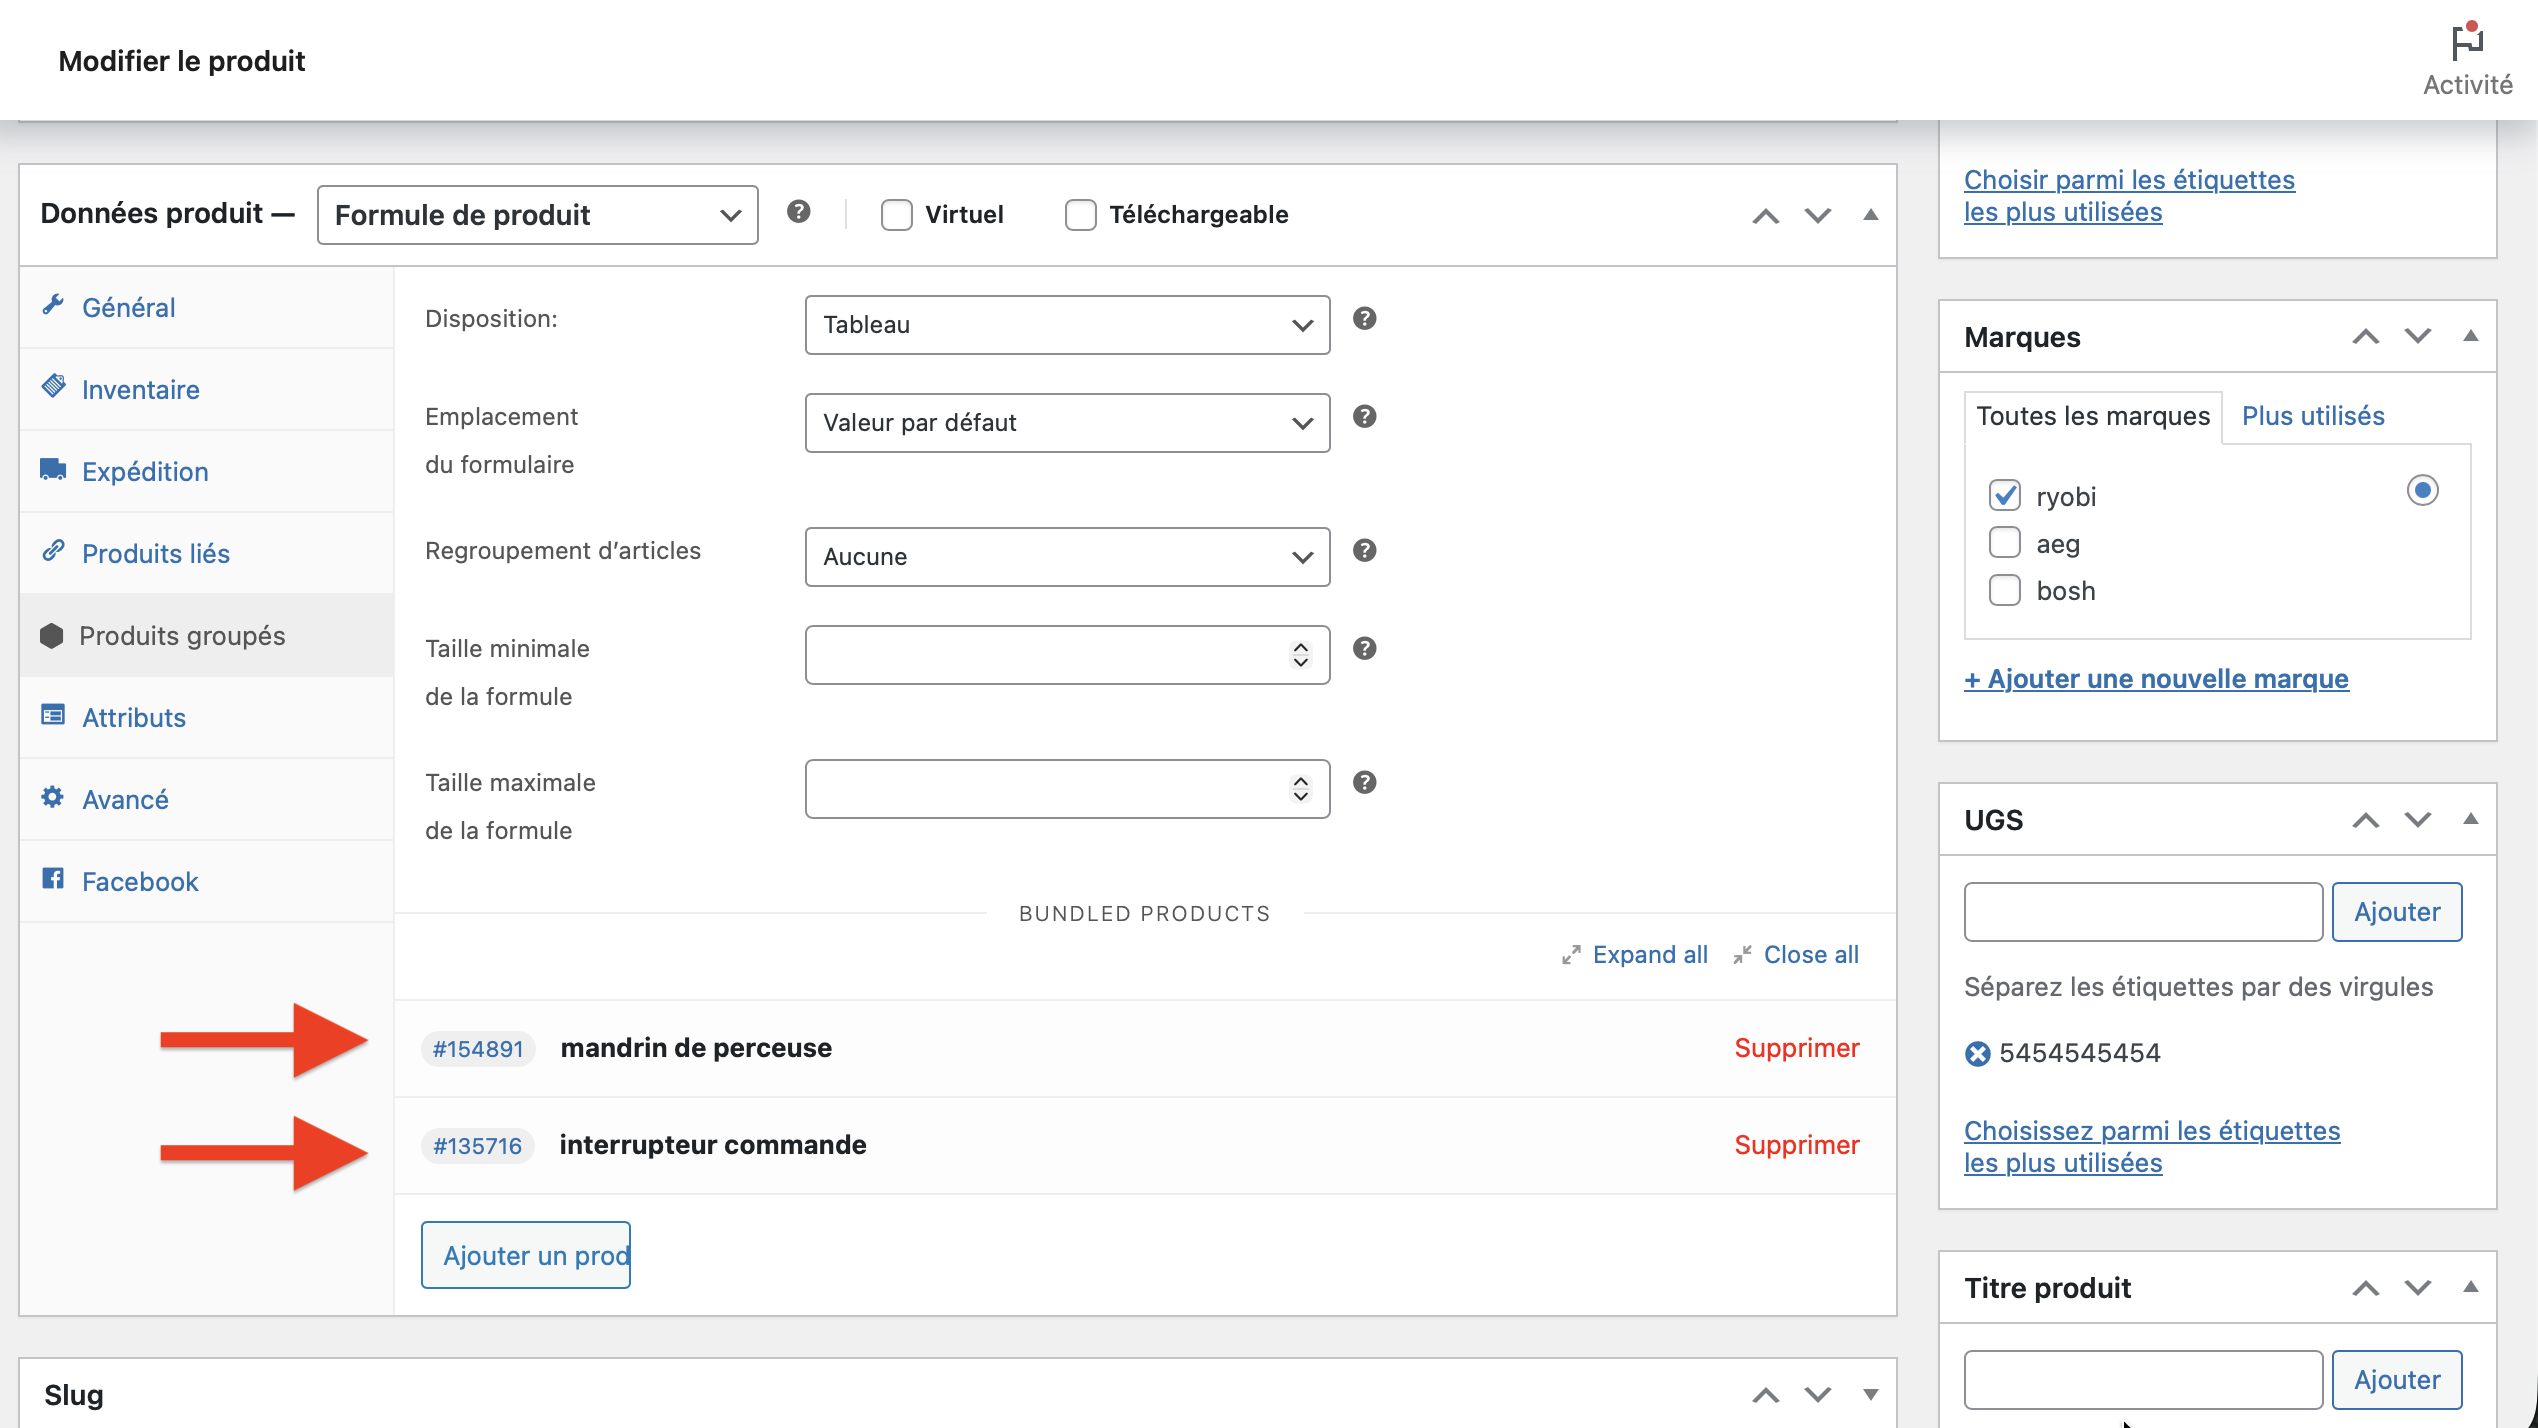Remove the 5454545454 UGS tag
Viewport: 2538px width, 1428px height.
(x=1977, y=1054)
